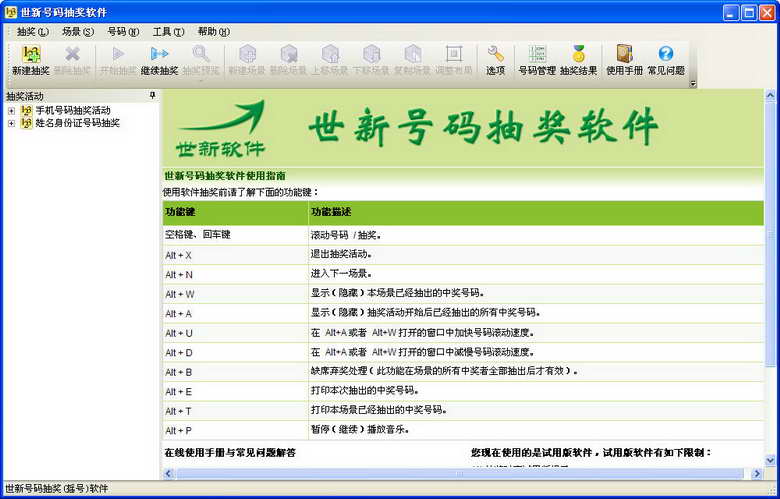Open the toolbar overflow options arrow
The image size is (780, 499).
[x=693, y=84]
